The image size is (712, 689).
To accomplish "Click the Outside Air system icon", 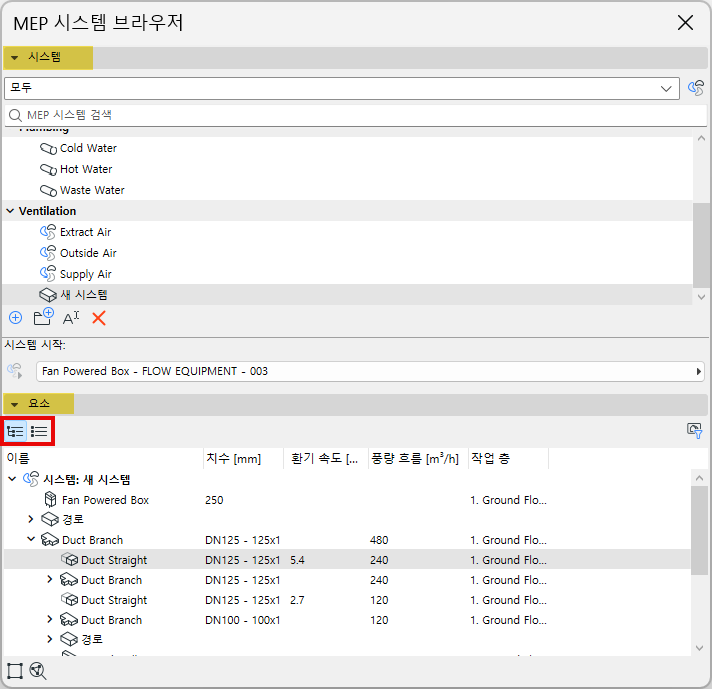I will pos(48,253).
